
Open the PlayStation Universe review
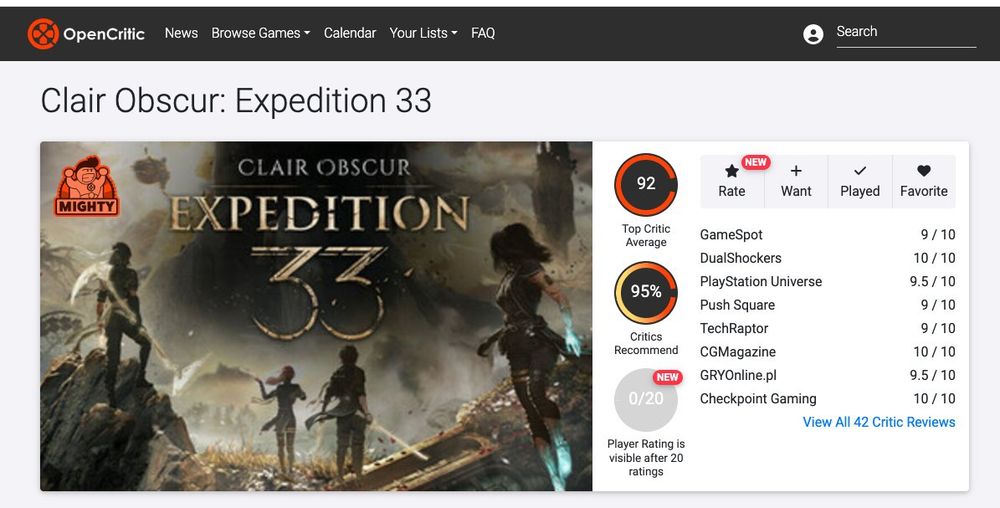coord(761,282)
